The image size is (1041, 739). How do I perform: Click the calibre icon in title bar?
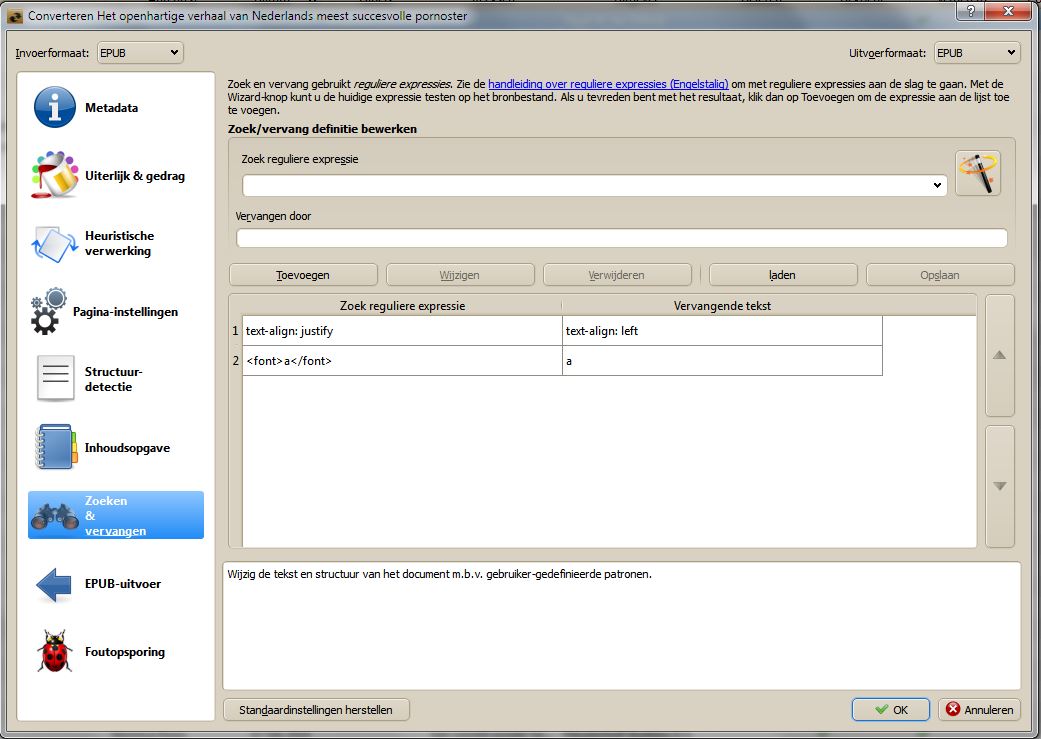click(15, 15)
